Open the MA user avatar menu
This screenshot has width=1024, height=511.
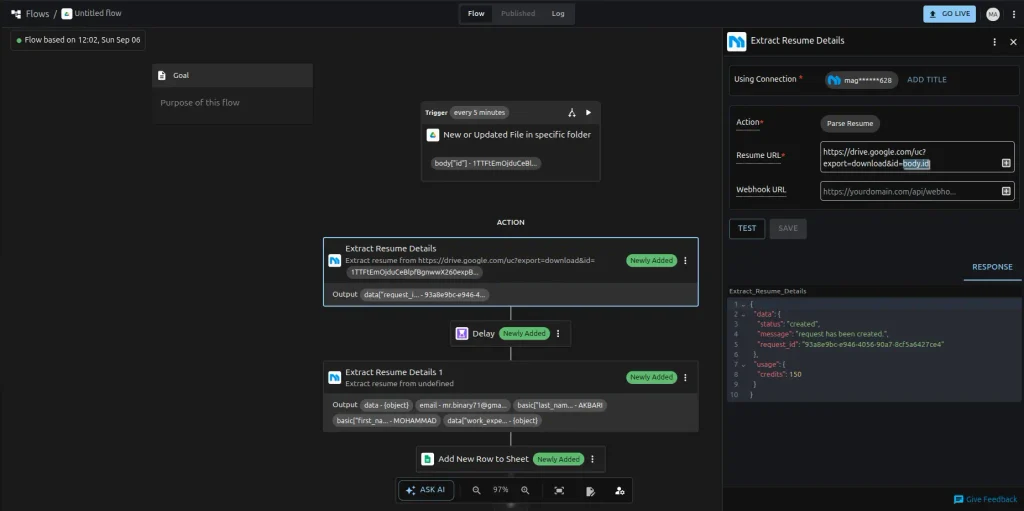coord(993,14)
